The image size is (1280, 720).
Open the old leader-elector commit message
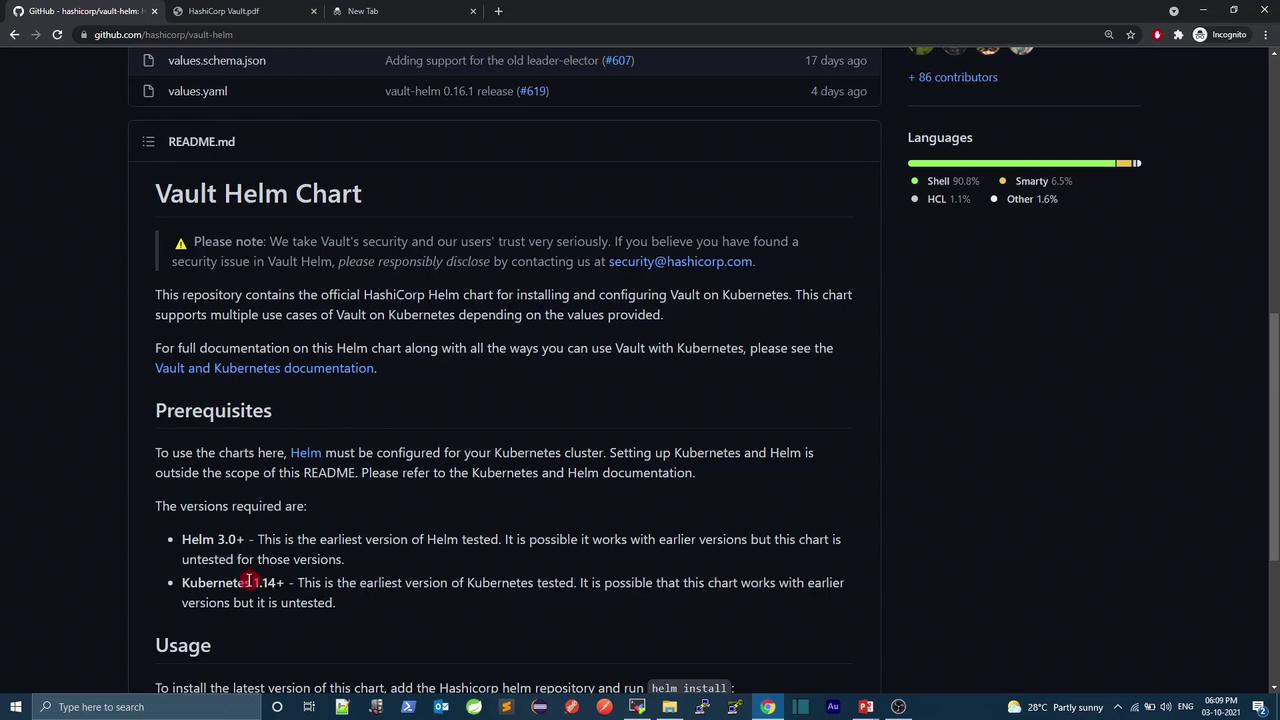(x=492, y=61)
